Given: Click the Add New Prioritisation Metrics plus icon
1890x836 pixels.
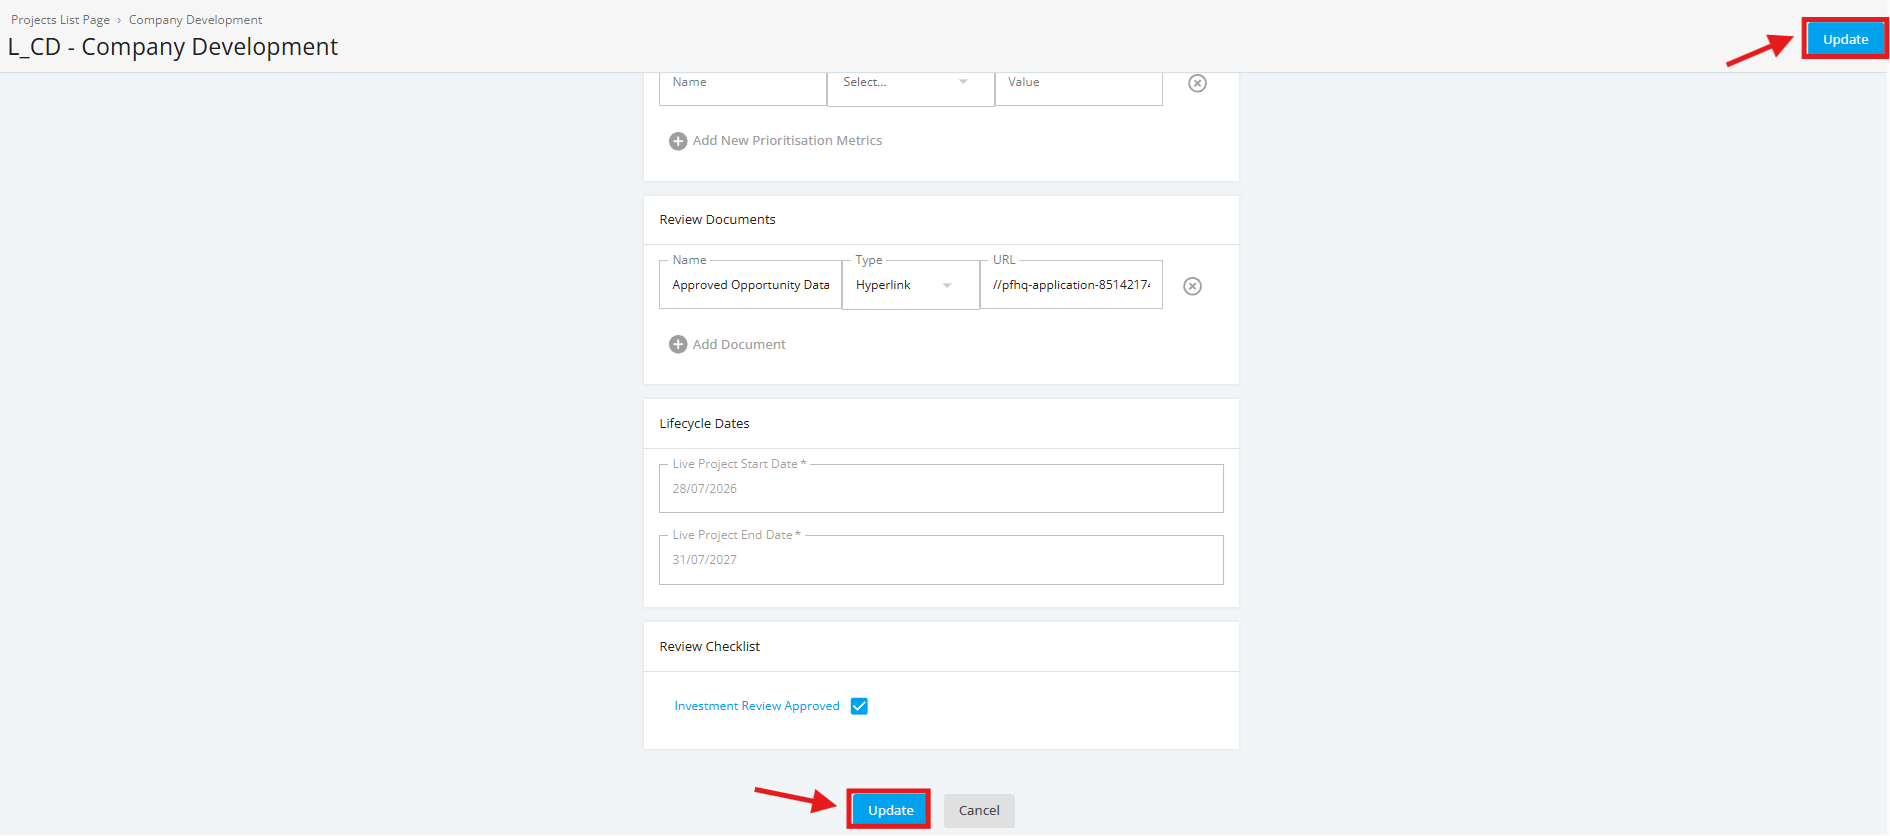Looking at the screenshot, I should coord(678,141).
